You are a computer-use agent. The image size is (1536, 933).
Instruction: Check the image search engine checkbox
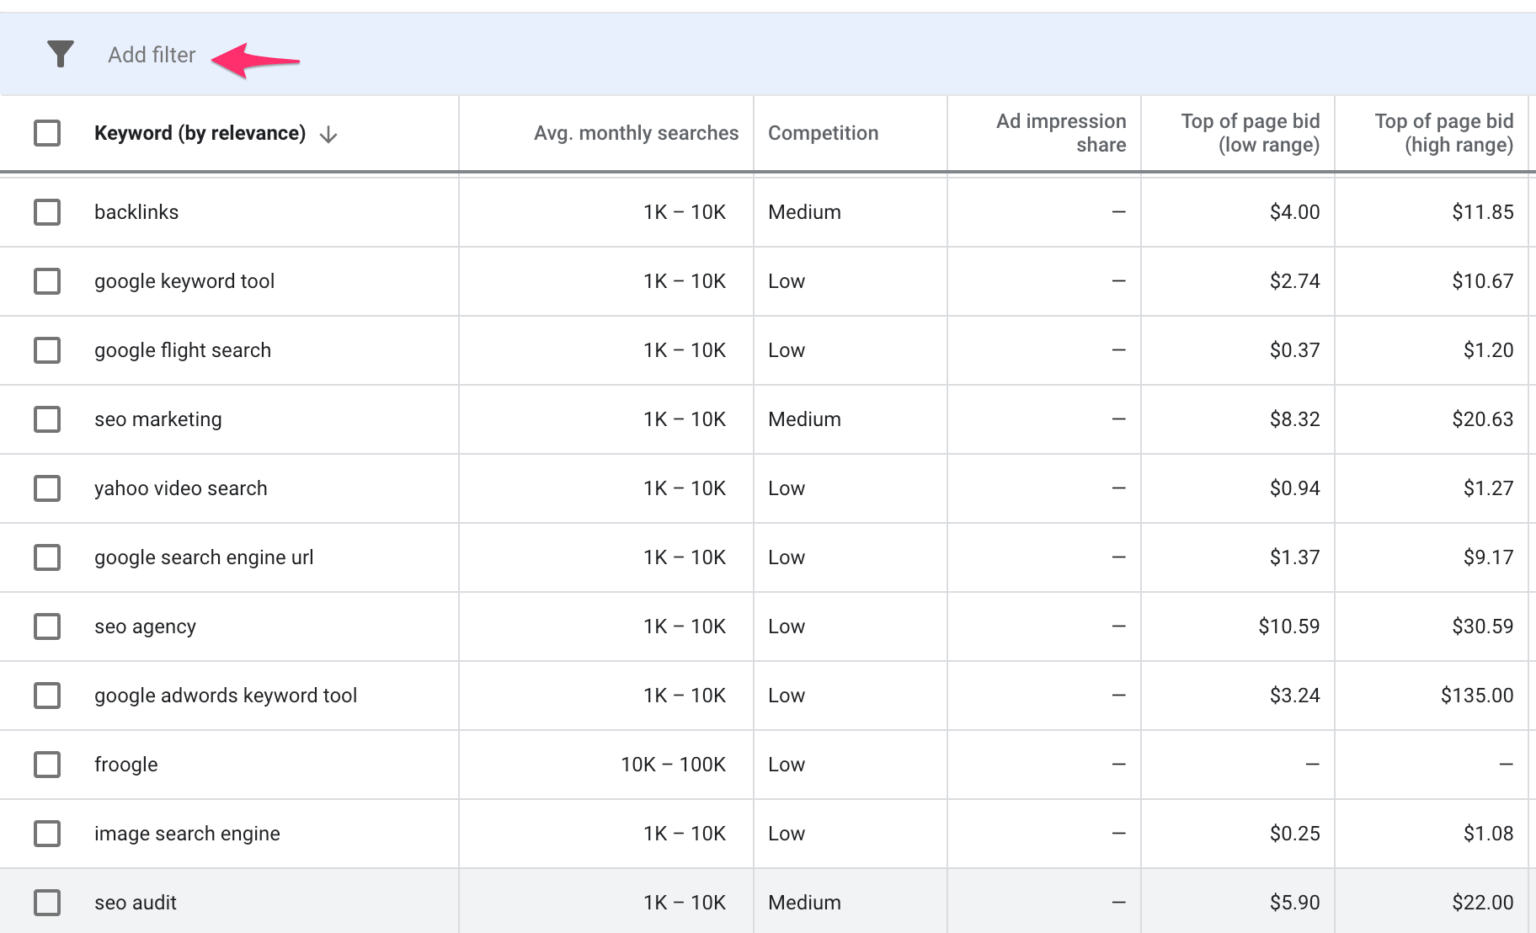[x=47, y=833]
